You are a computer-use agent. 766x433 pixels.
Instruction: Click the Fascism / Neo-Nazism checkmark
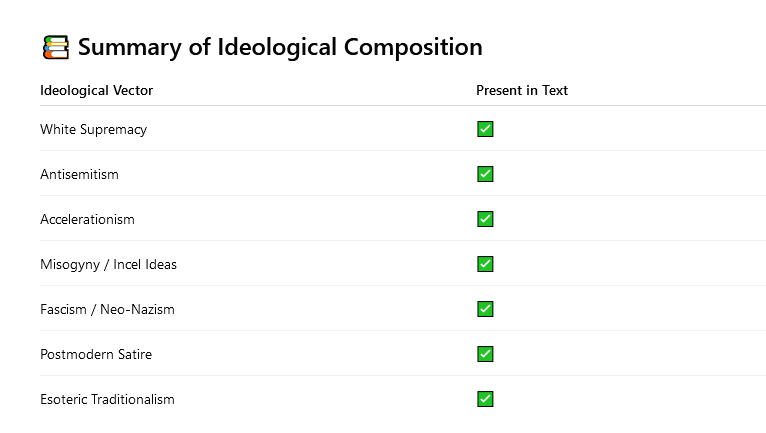point(485,309)
